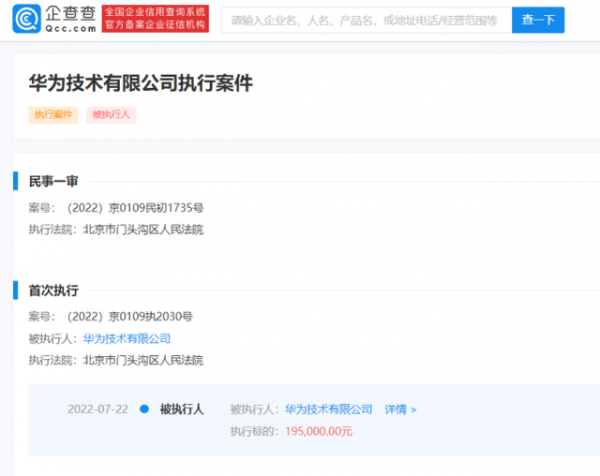Click the blue timeline dot marker
The image size is (600, 476).
(x=144, y=409)
